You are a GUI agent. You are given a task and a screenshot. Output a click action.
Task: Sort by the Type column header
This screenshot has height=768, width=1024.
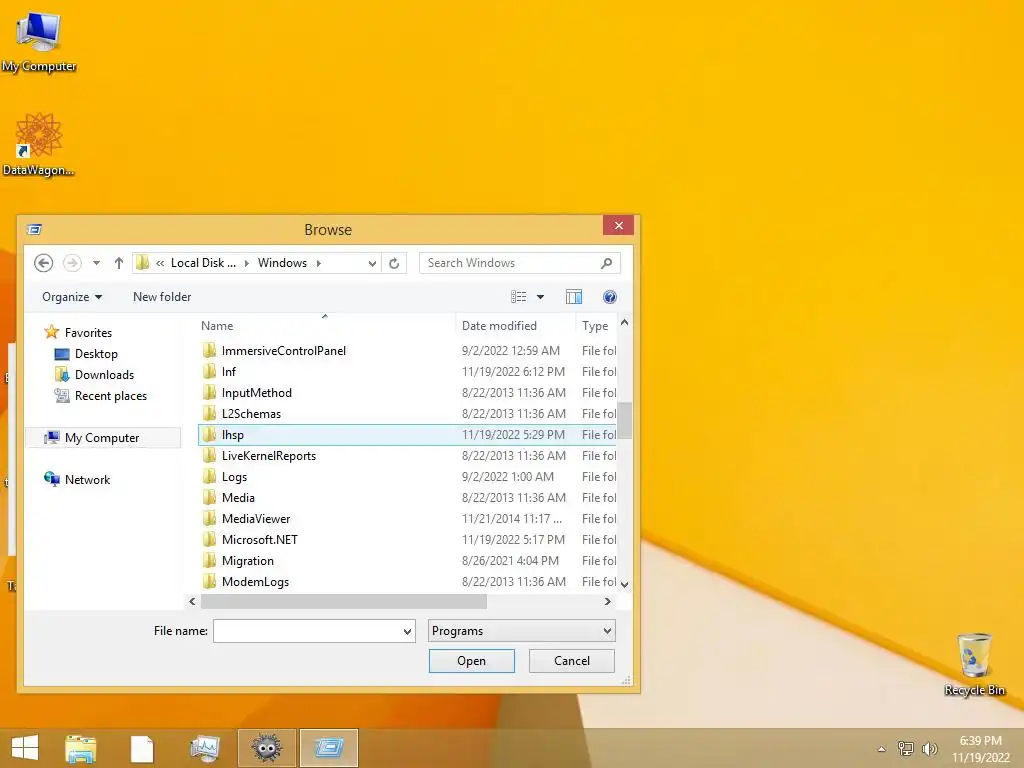tap(594, 325)
